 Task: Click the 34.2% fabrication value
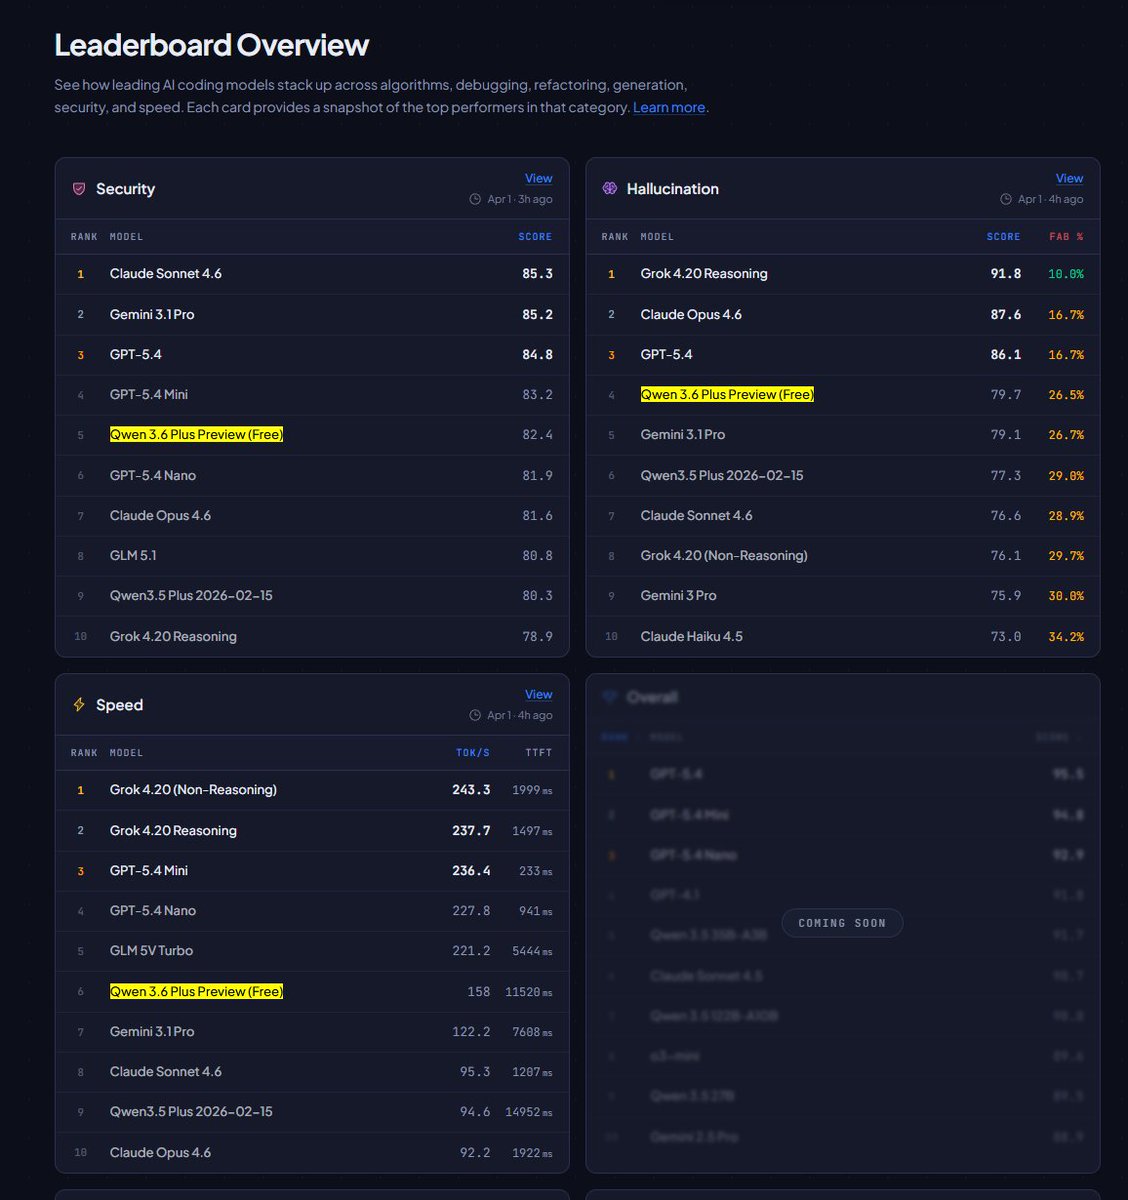[x=1066, y=636]
